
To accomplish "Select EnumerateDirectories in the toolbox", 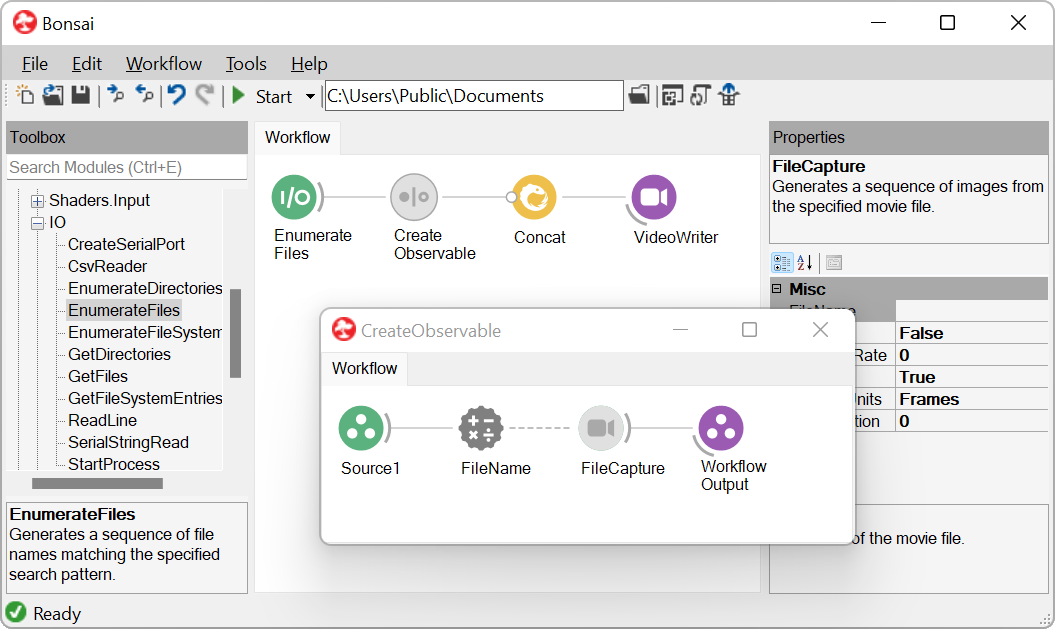I will tap(145, 288).
